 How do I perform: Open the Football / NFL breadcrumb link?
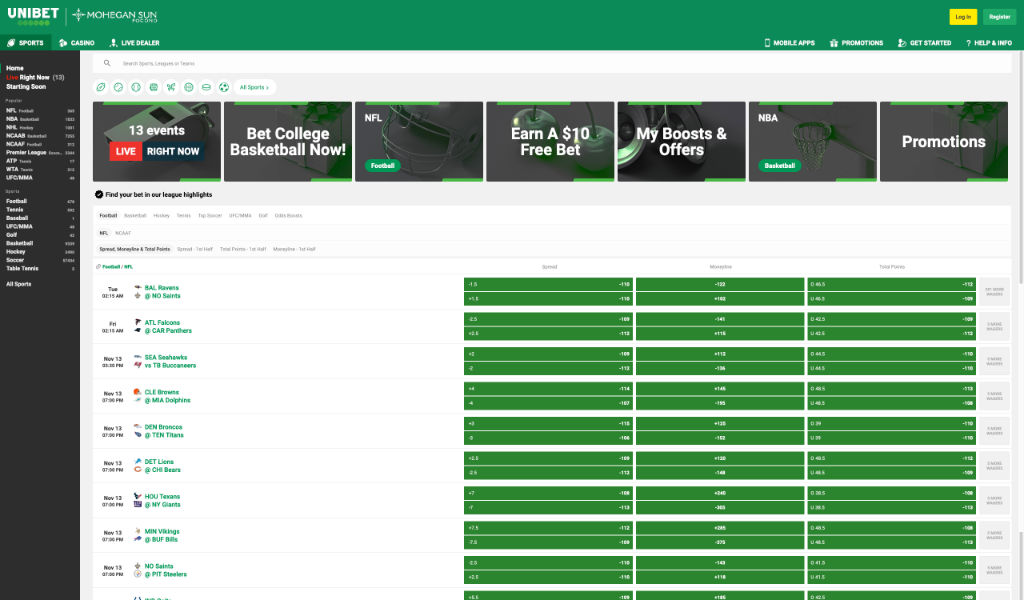(118, 266)
